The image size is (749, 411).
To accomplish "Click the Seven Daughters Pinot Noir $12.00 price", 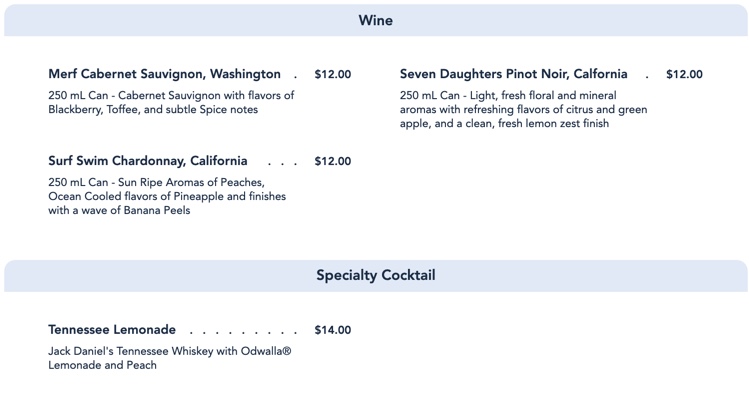I will 684,75.
